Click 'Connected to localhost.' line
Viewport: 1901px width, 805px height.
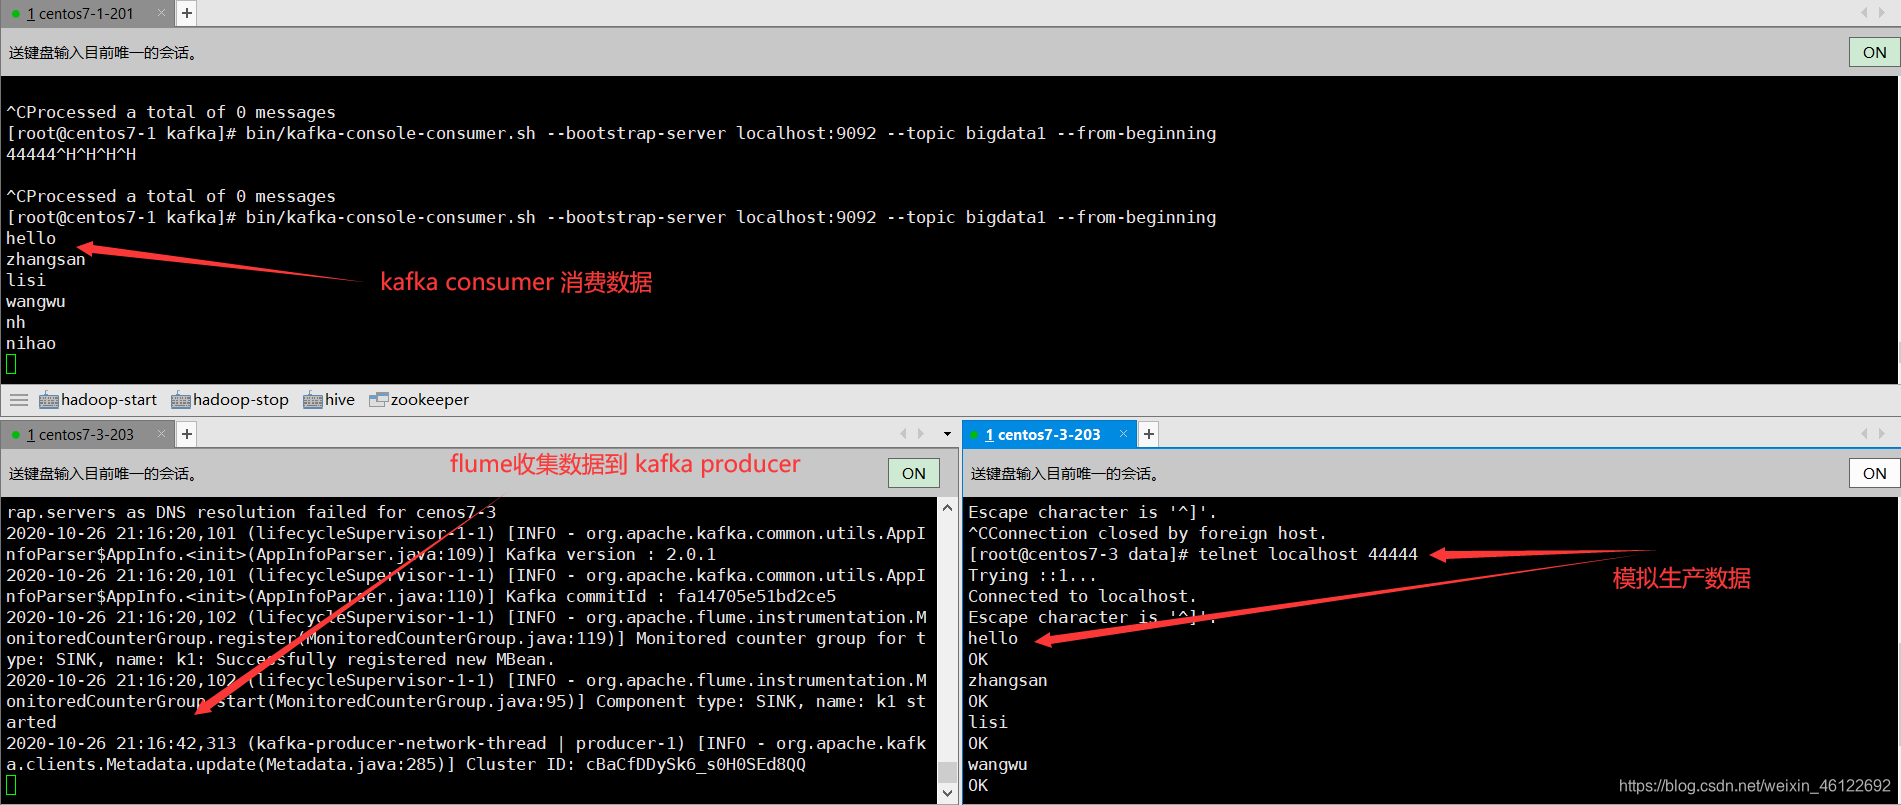click(1082, 597)
